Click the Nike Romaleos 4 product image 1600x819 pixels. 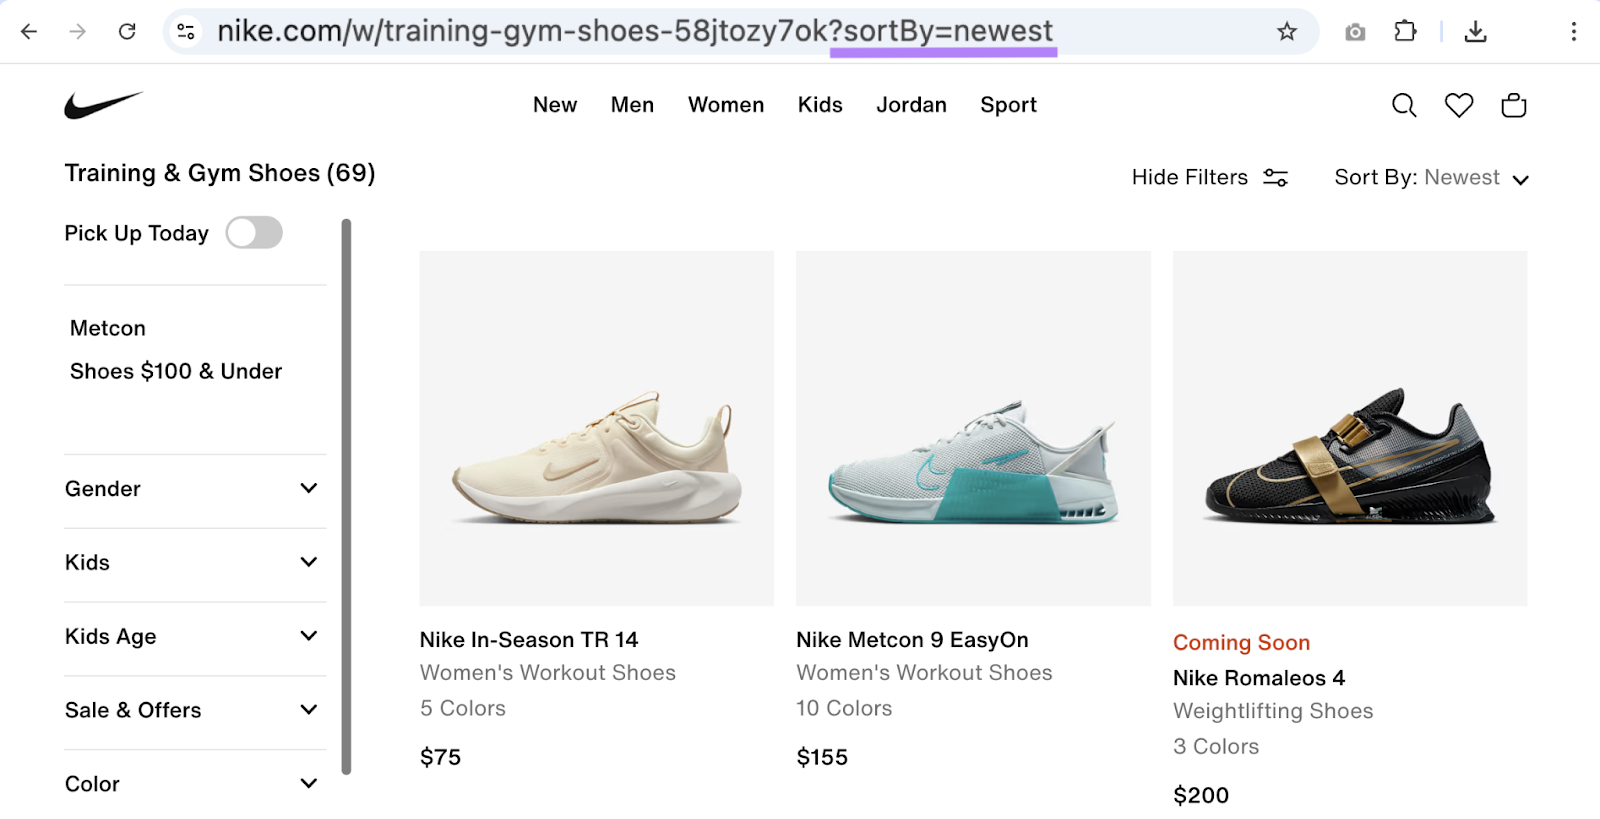[x=1349, y=428]
